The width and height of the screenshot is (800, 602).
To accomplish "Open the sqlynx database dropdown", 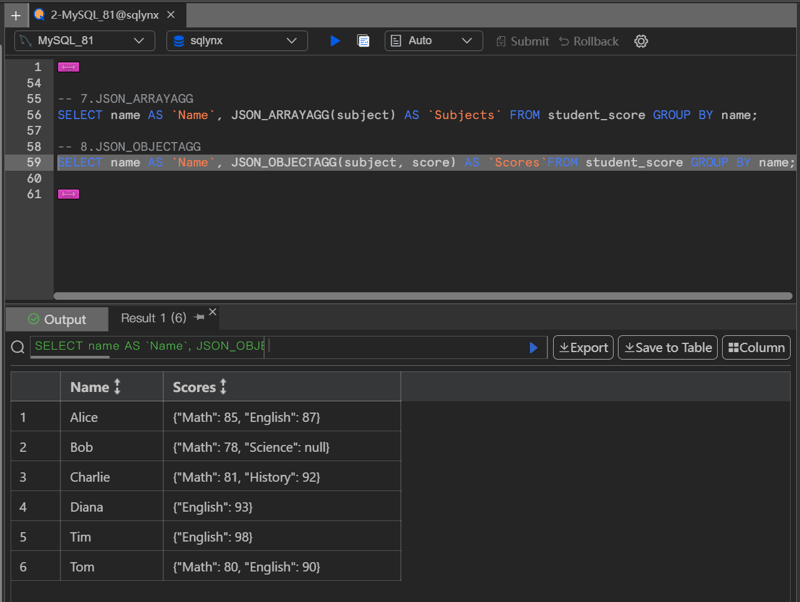I will 237,41.
